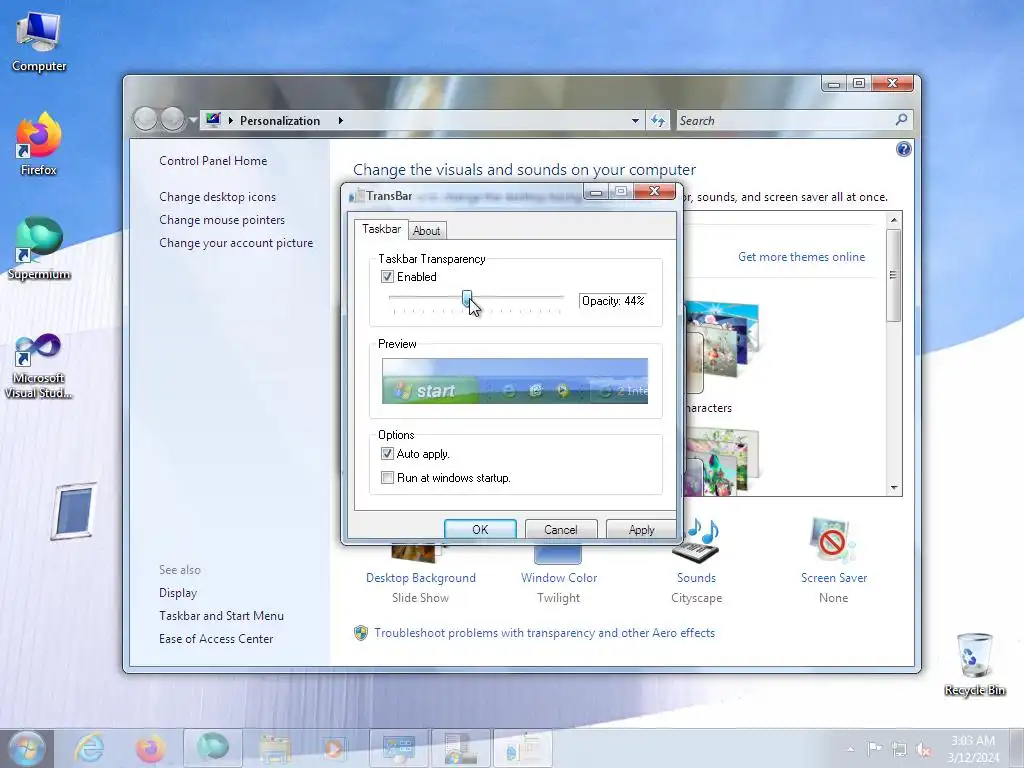The height and width of the screenshot is (768, 1024).
Task: Launch Firefox from the desktop shortcut
Action: [39, 144]
